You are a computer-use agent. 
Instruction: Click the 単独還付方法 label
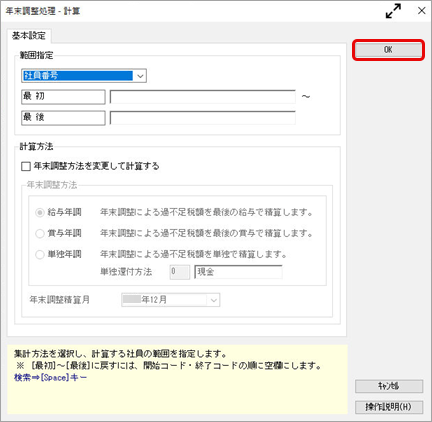pos(126,272)
